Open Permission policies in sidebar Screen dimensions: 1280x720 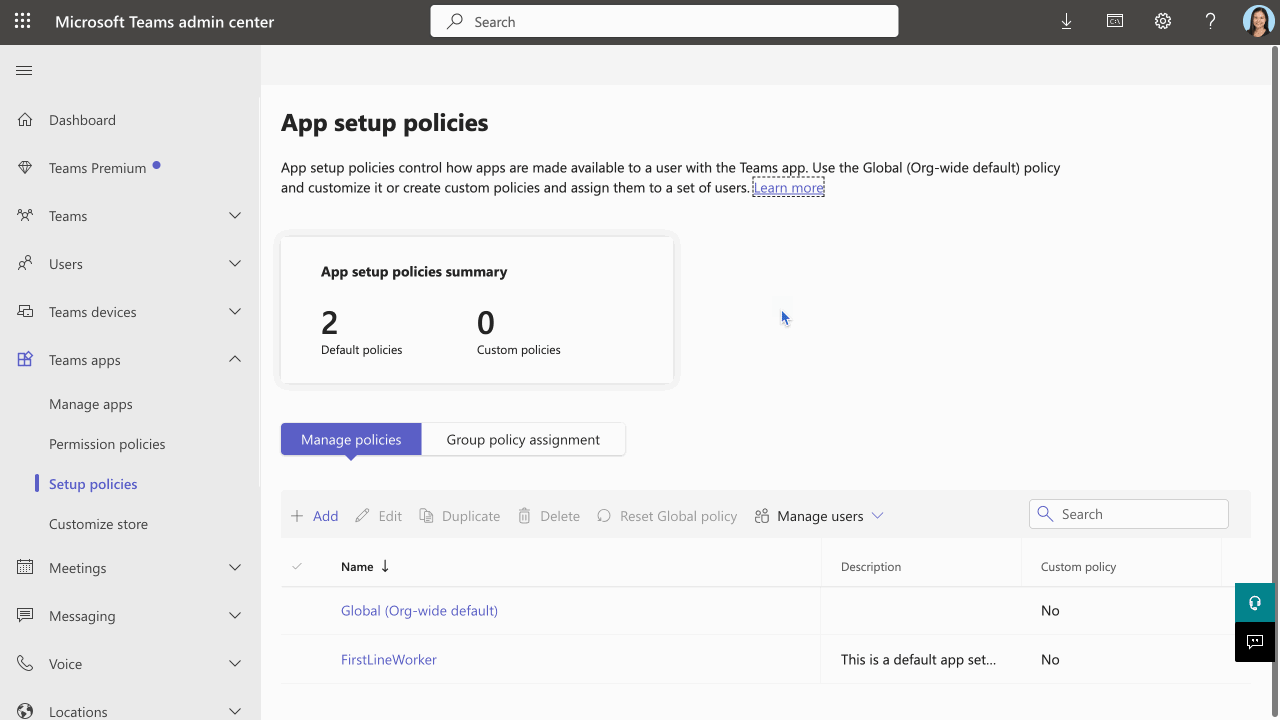pyautogui.click(x=107, y=444)
